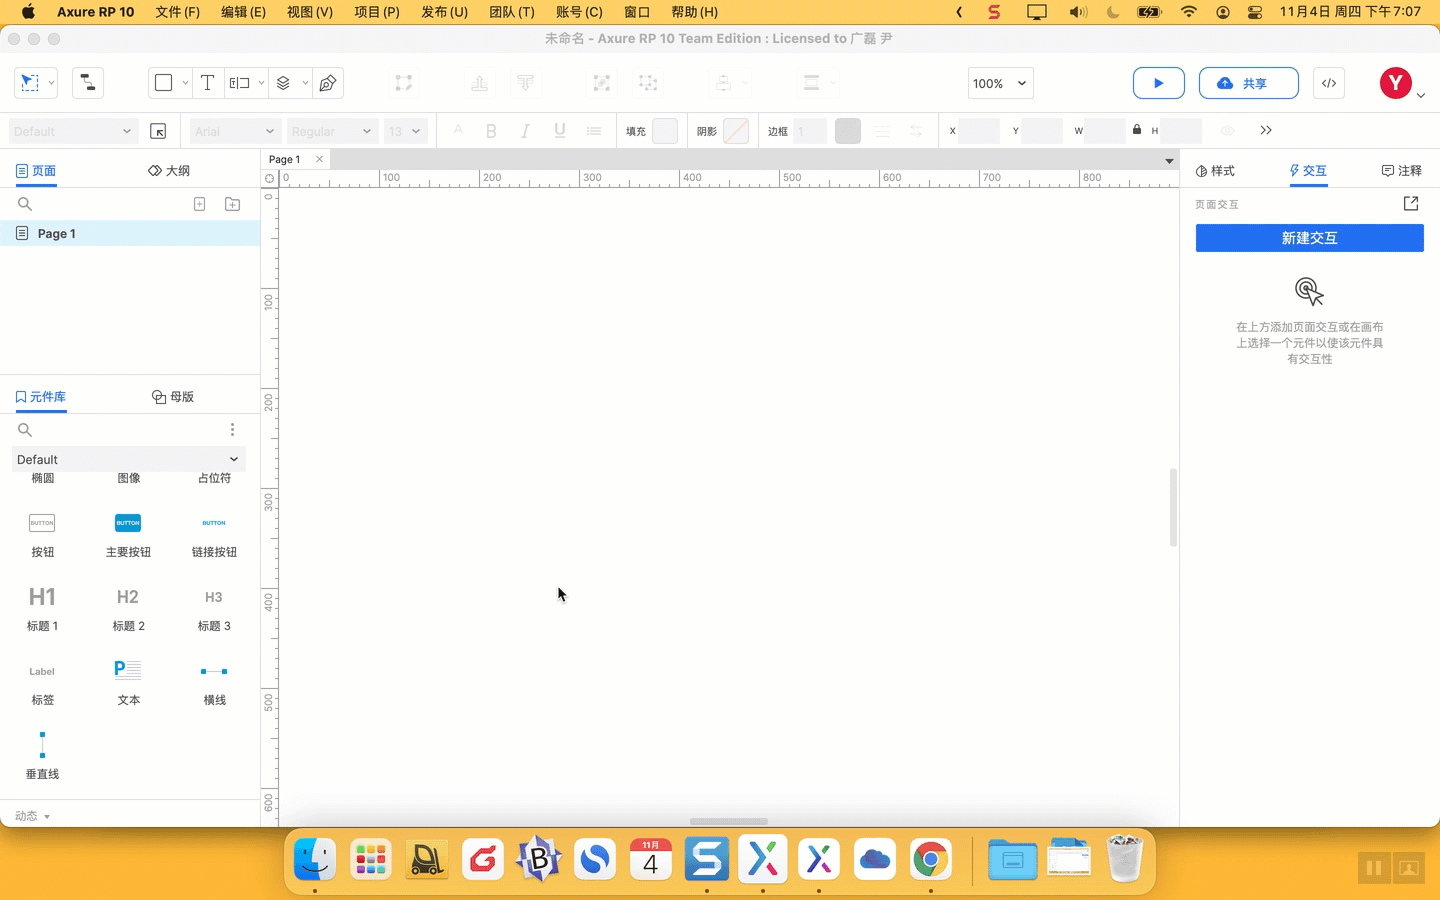Click the blue Share button

1248,83
